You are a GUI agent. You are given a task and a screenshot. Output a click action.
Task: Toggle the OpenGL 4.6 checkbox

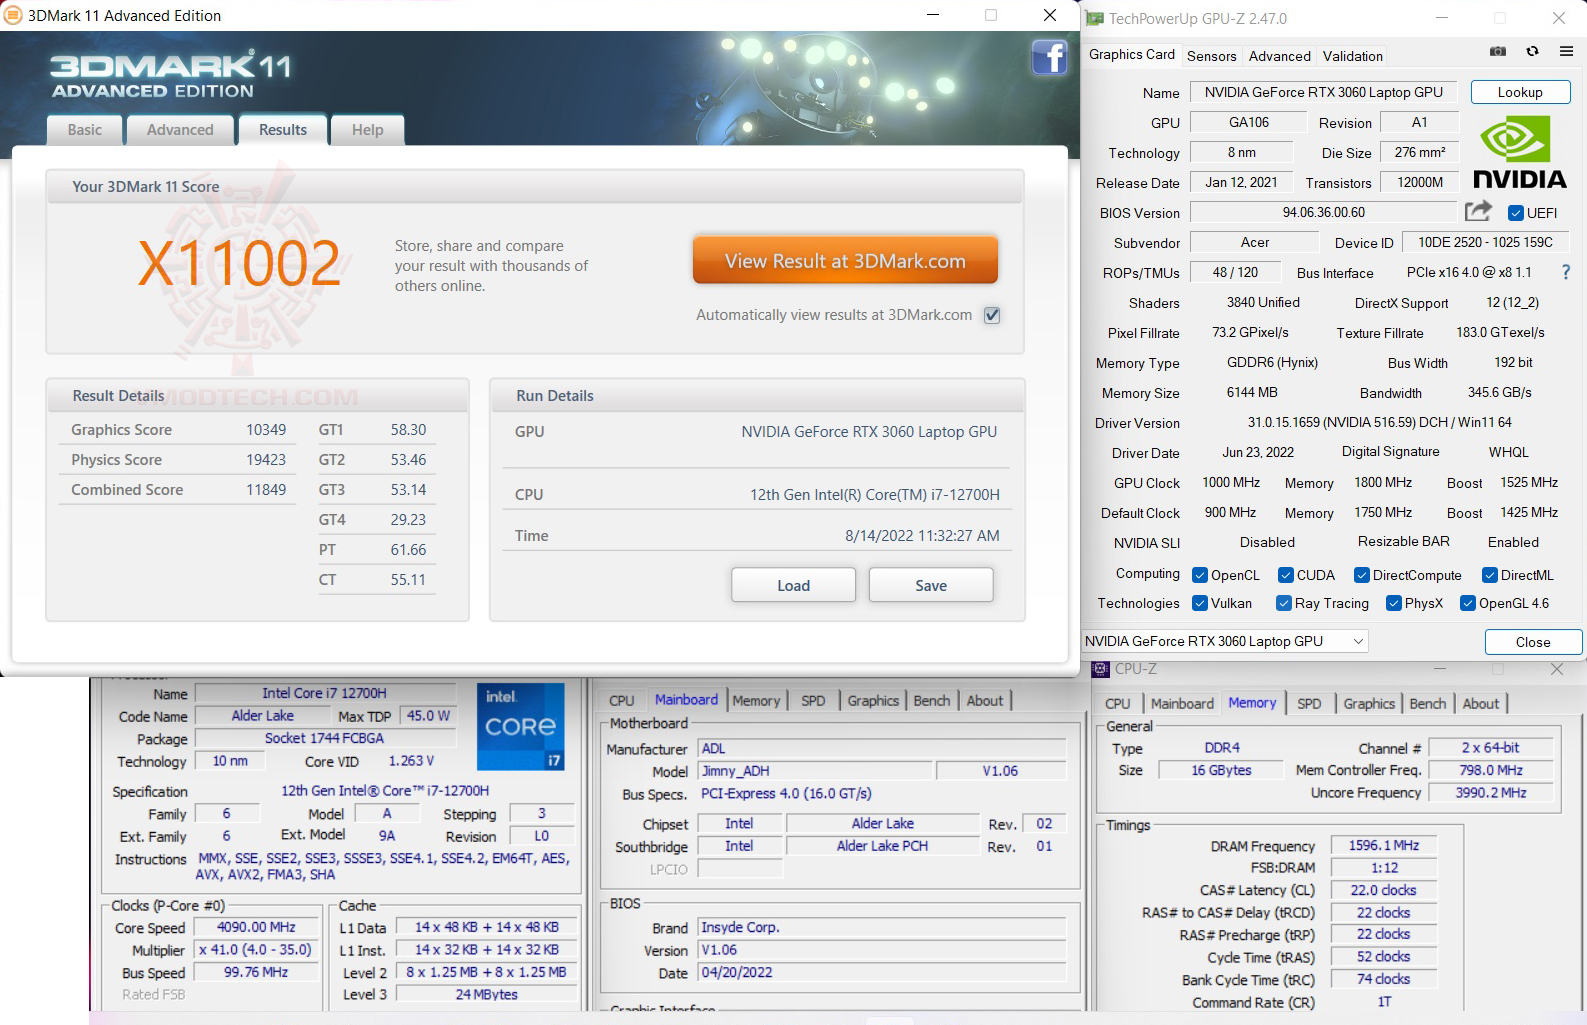(x=1468, y=603)
